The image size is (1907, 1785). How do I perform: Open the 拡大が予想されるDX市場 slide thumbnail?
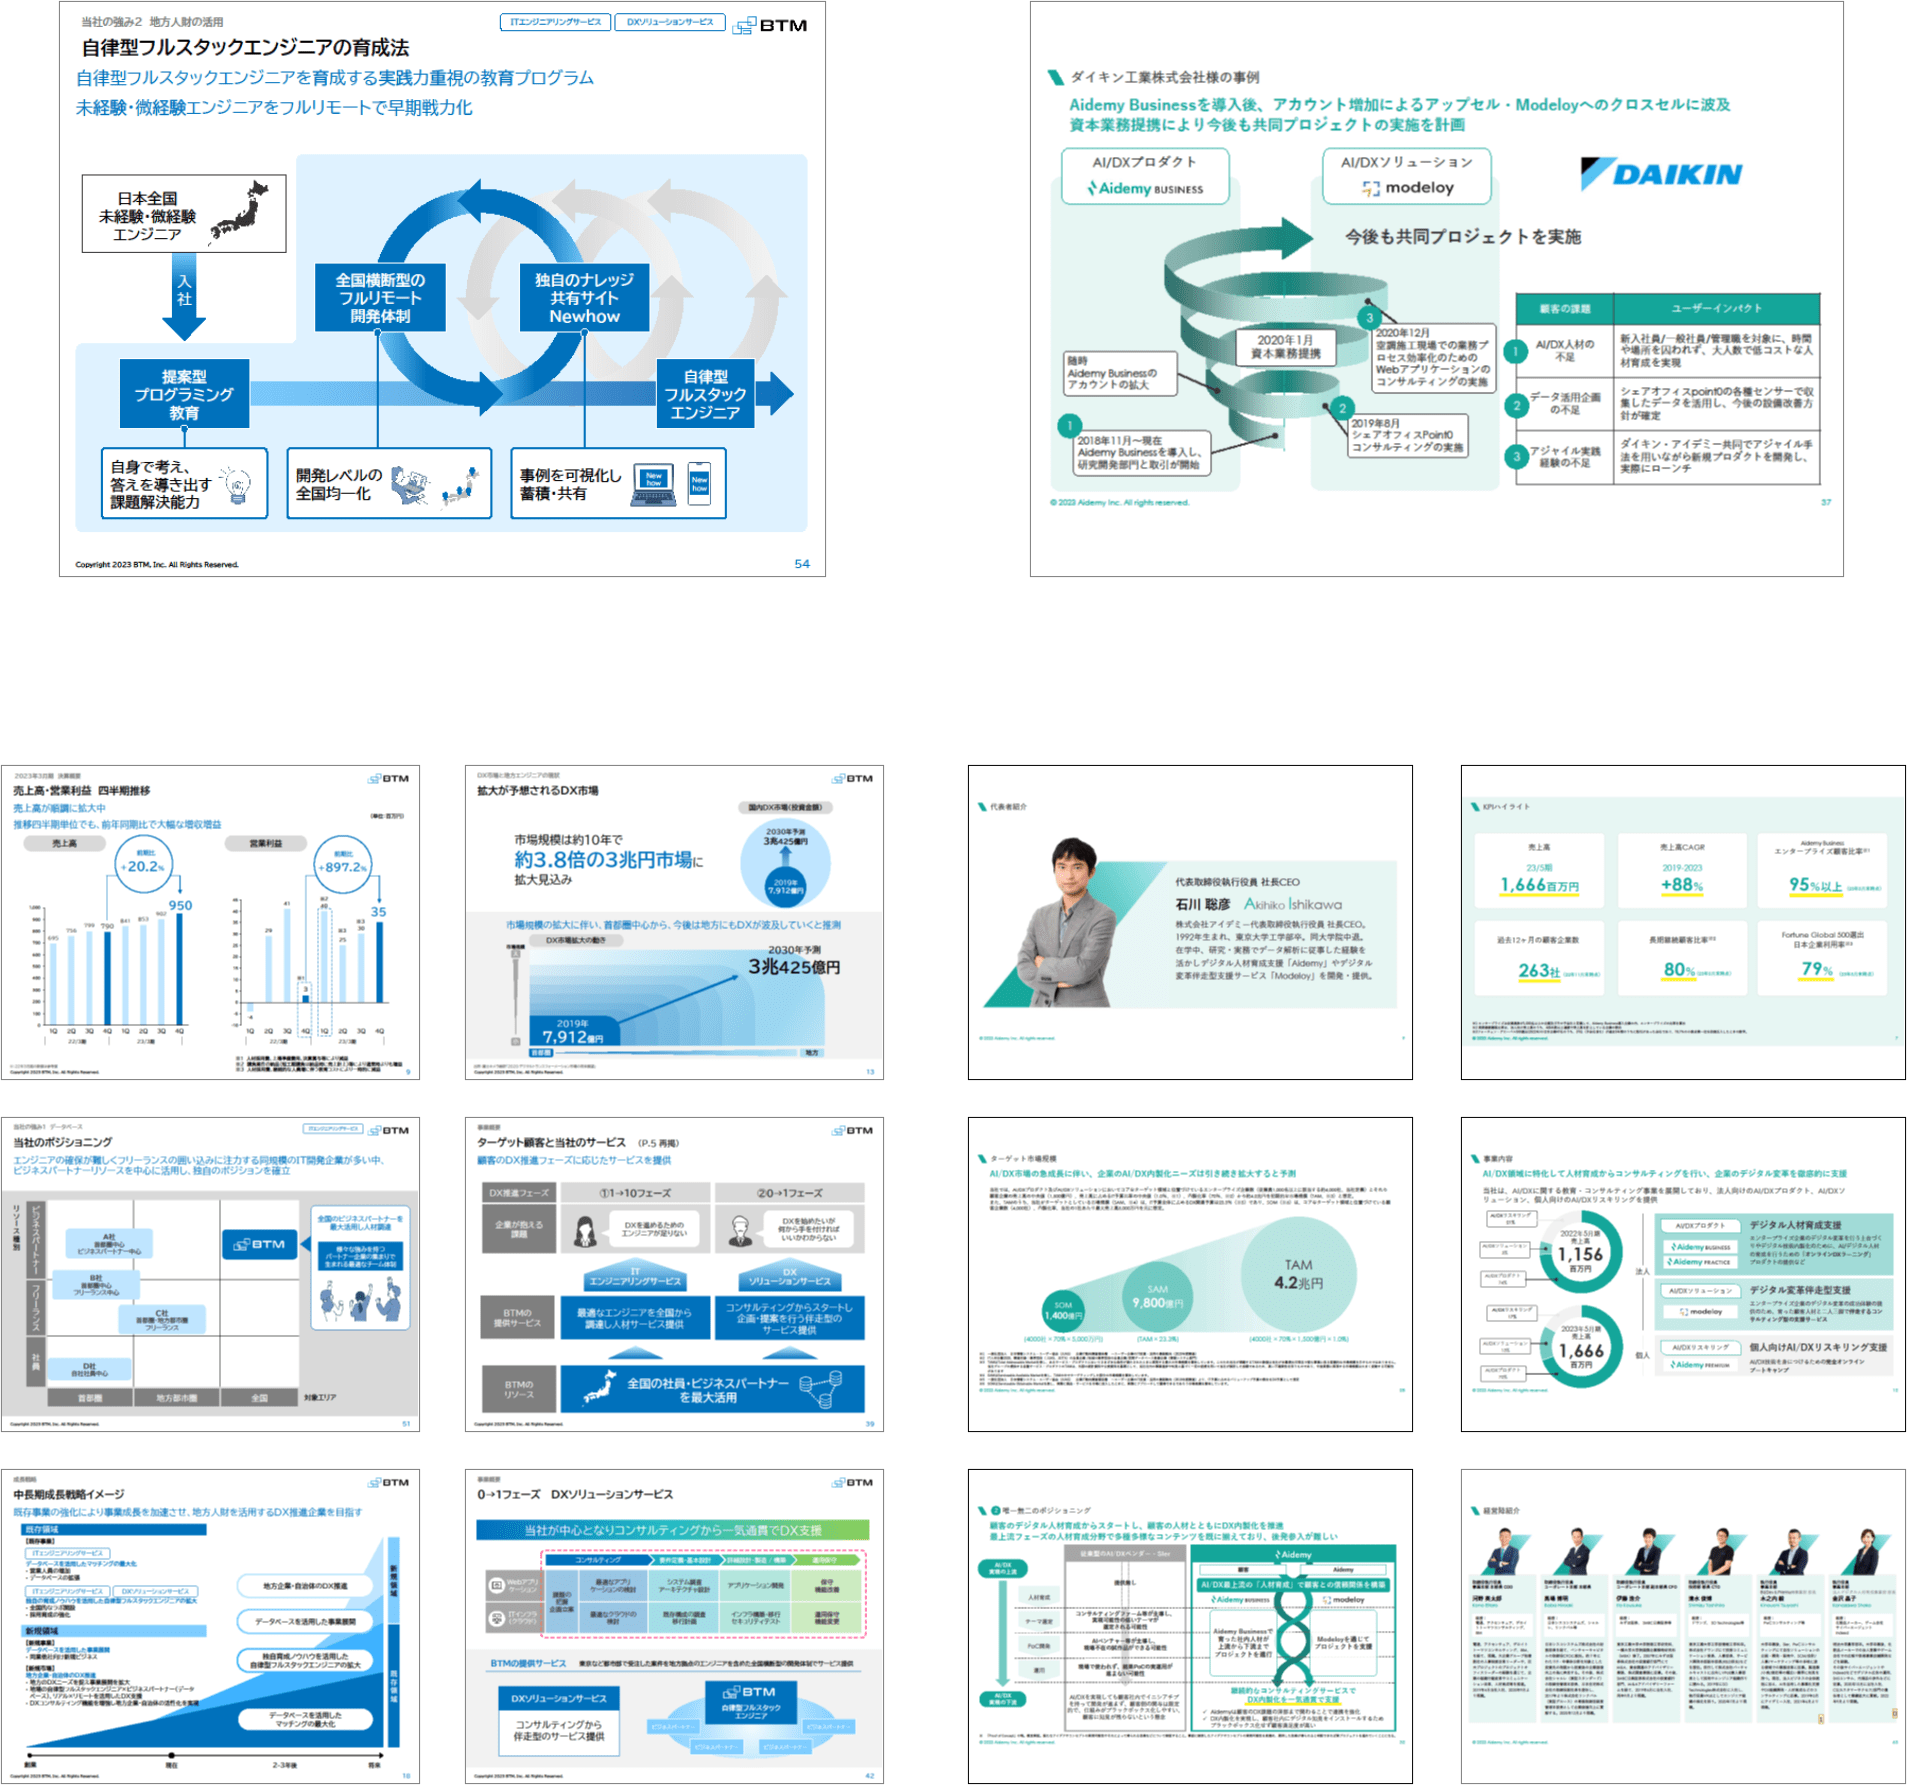click(x=674, y=922)
